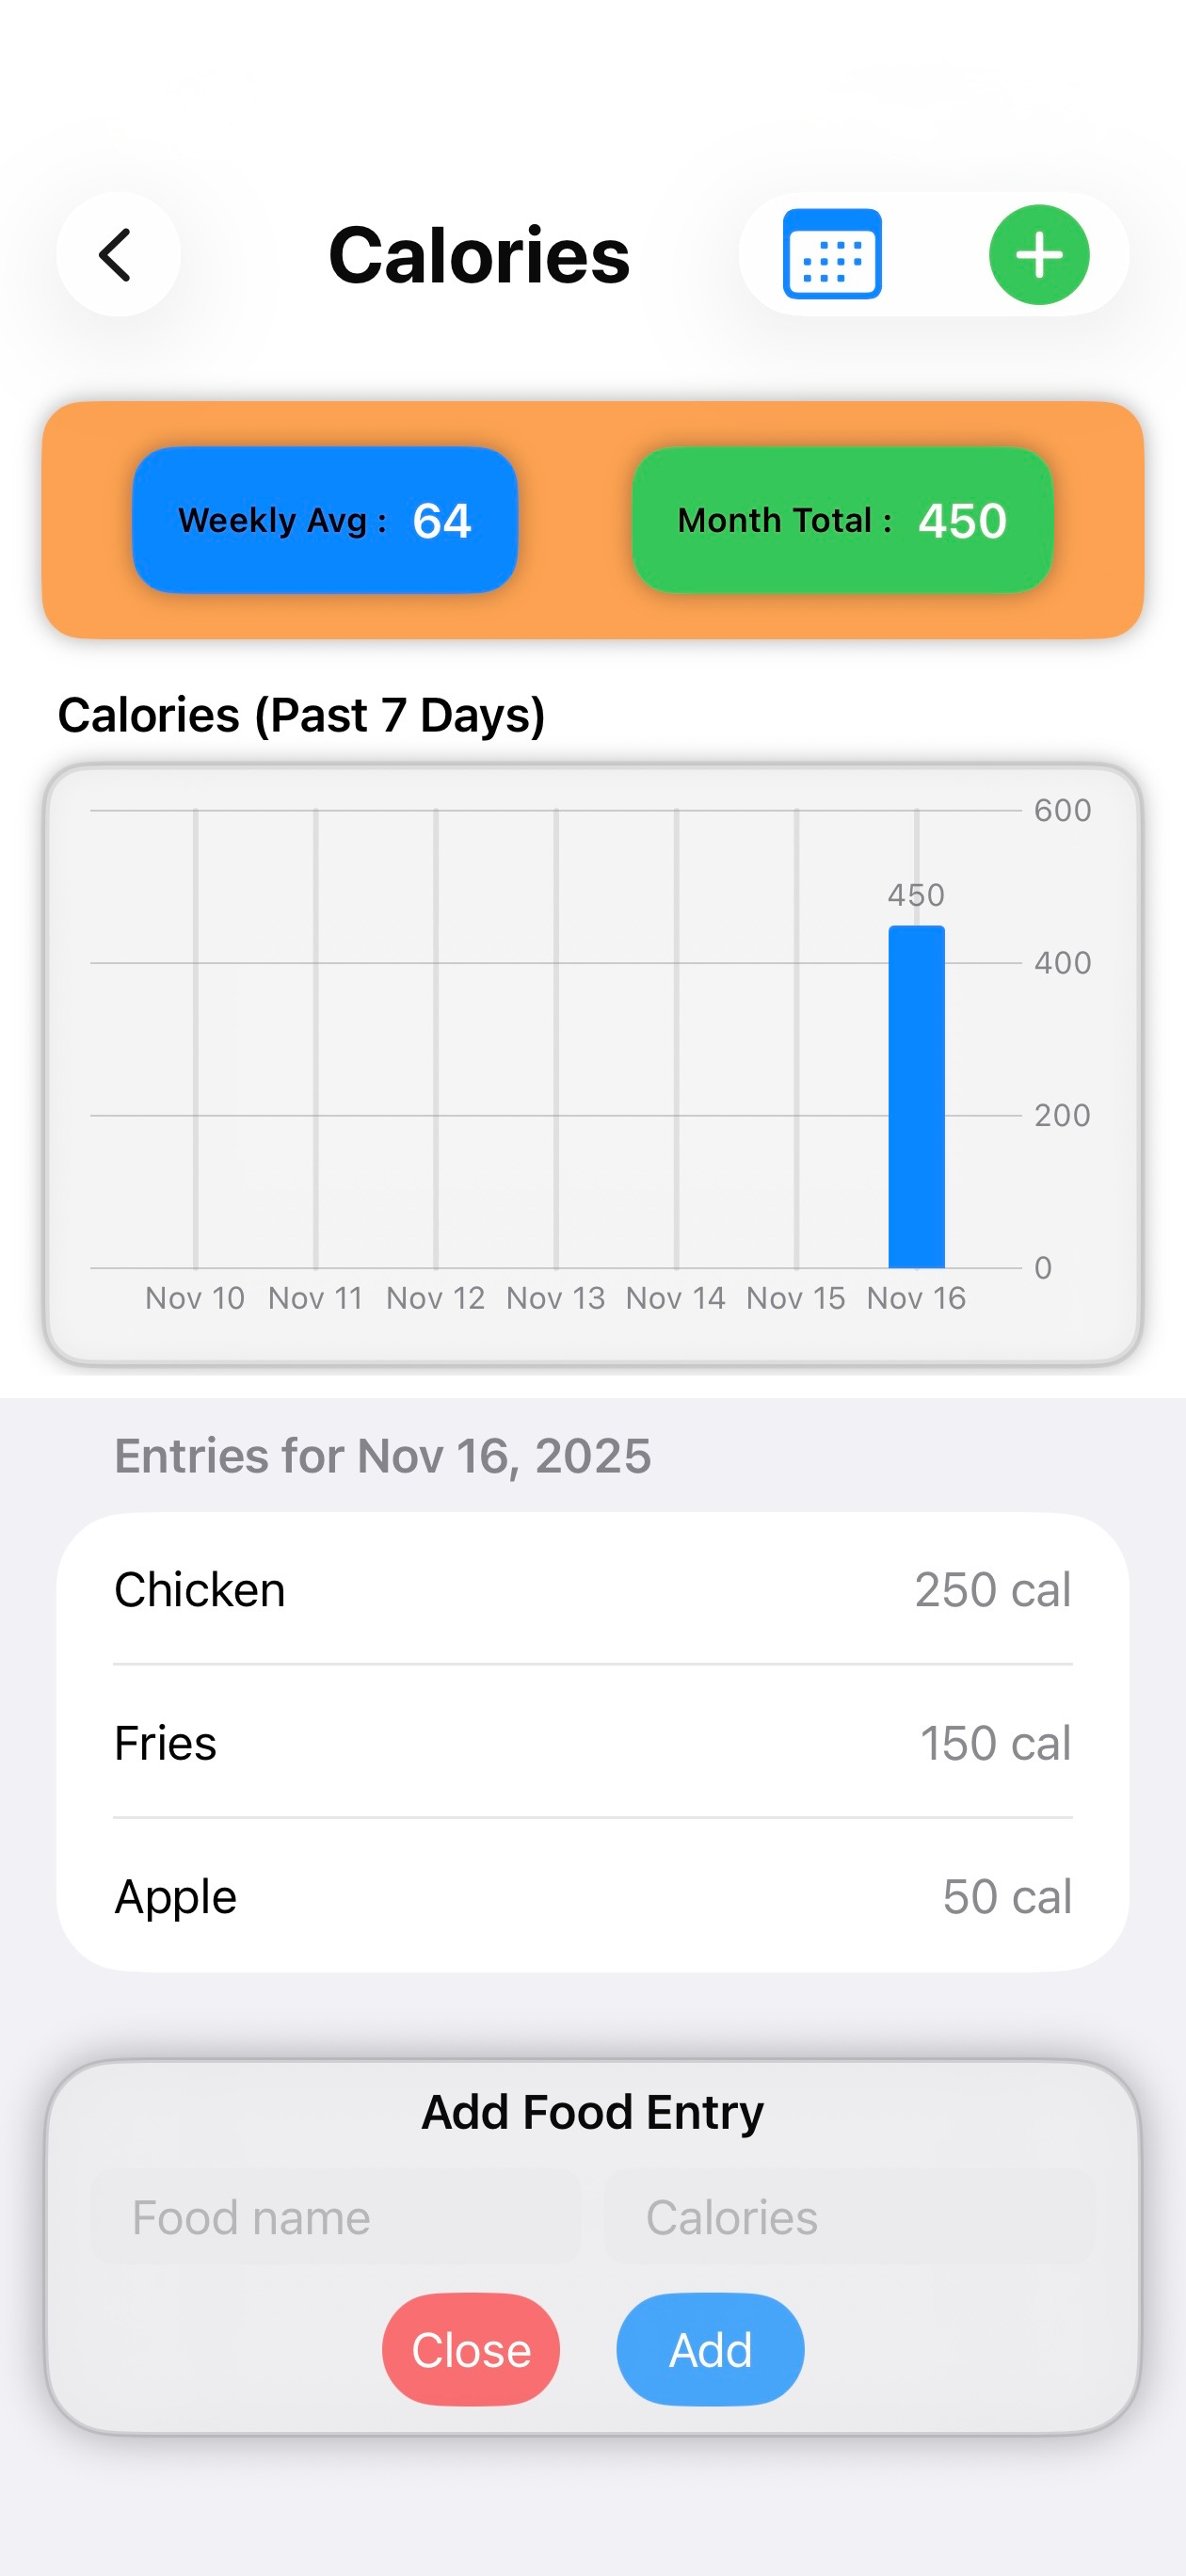Tap the 450 value label above bar
Screen dimensions: 1186x2576
click(x=916, y=895)
